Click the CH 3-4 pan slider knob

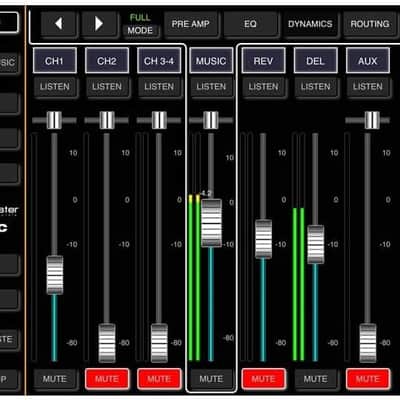(159, 120)
